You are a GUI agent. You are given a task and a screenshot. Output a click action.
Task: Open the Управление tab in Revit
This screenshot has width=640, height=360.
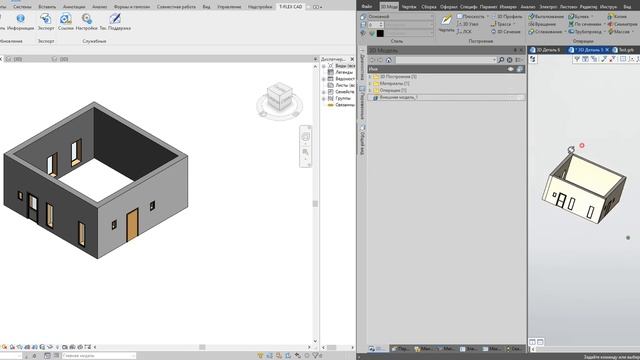[x=229, y=7]
